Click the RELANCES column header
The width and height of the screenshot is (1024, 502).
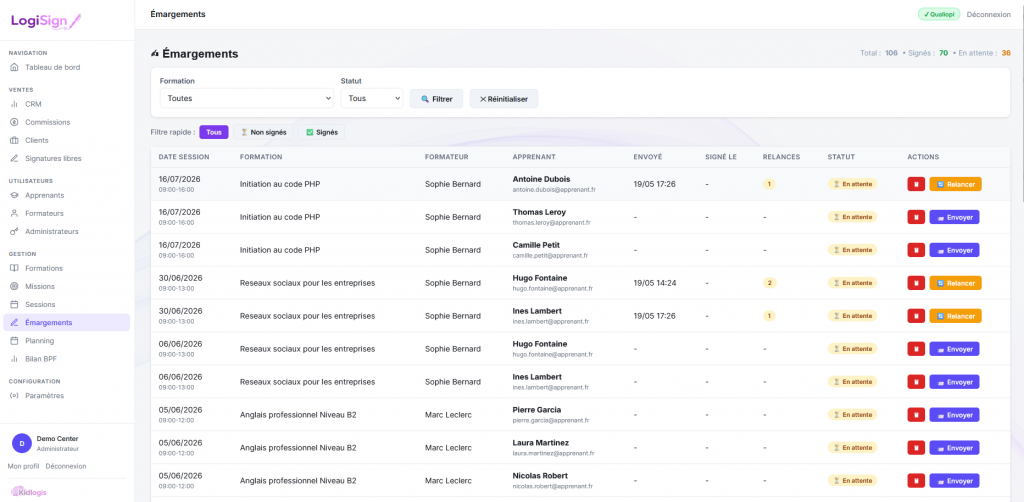click(x=781, y=157)
